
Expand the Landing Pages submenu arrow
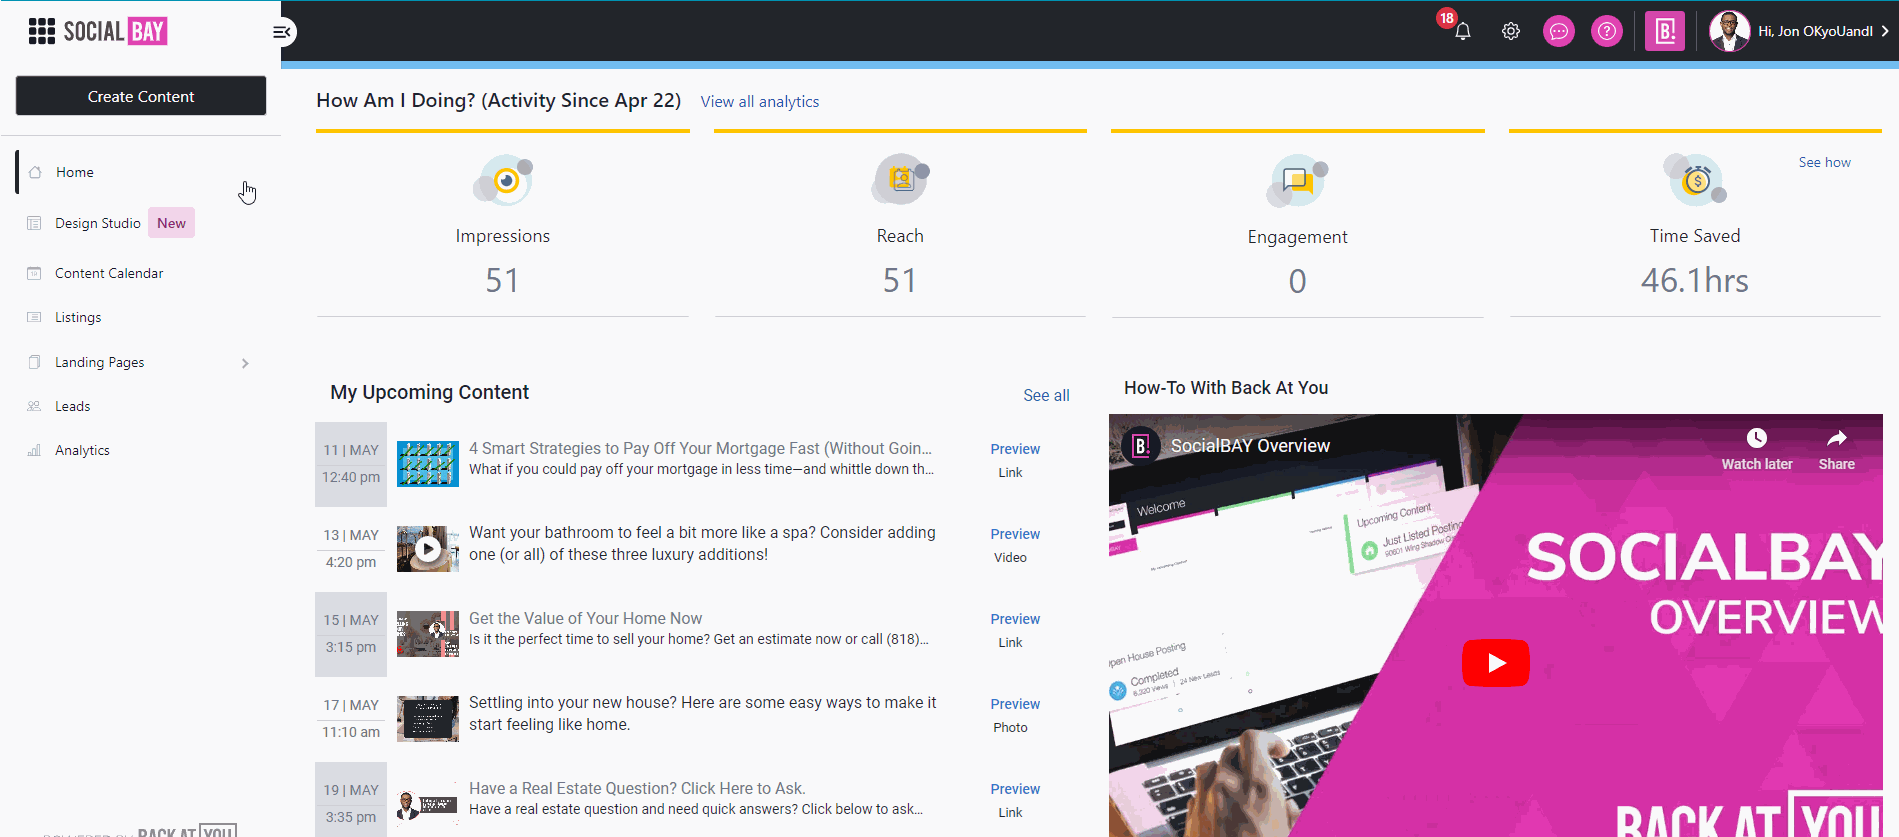coord(245,363)
